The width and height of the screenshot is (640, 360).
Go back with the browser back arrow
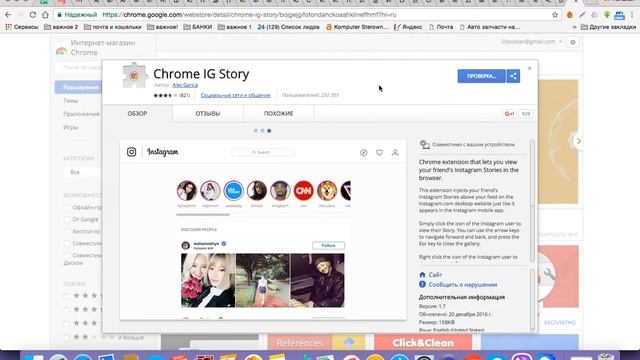click(x=8, y=15)
